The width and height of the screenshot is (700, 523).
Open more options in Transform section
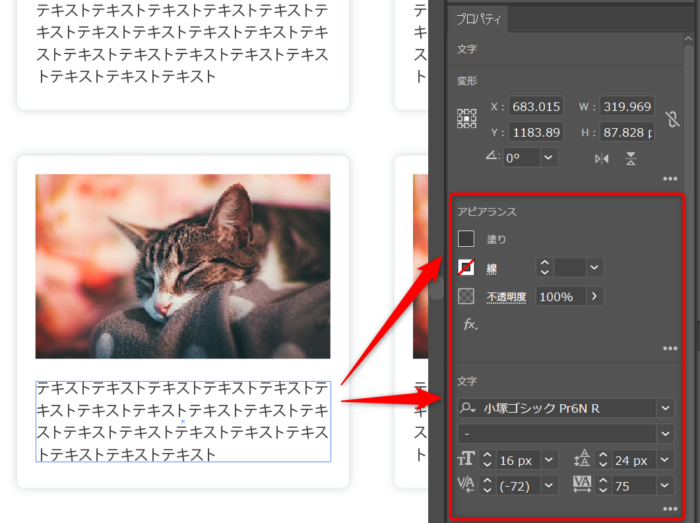(x=670, y=179)
